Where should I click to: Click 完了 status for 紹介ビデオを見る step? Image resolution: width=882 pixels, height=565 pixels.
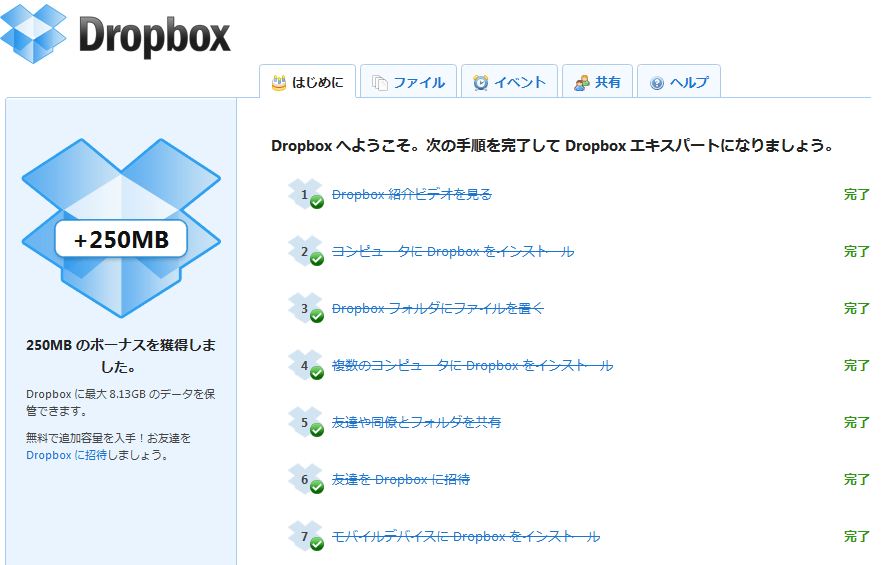coord(857,194)
